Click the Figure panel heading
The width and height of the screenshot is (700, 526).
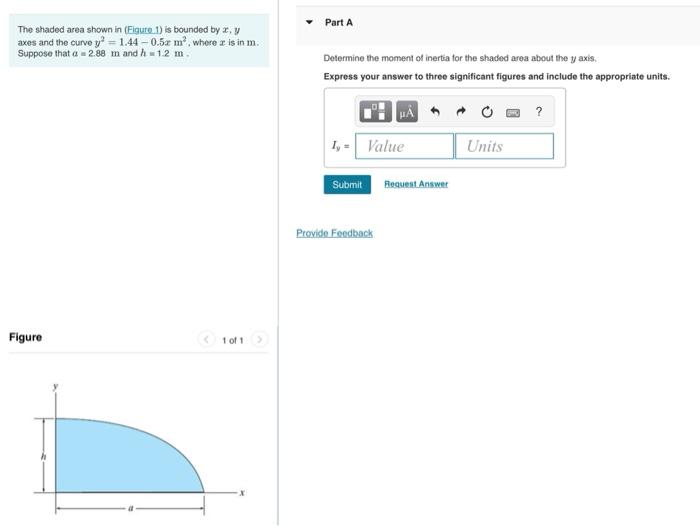[25, 337]
